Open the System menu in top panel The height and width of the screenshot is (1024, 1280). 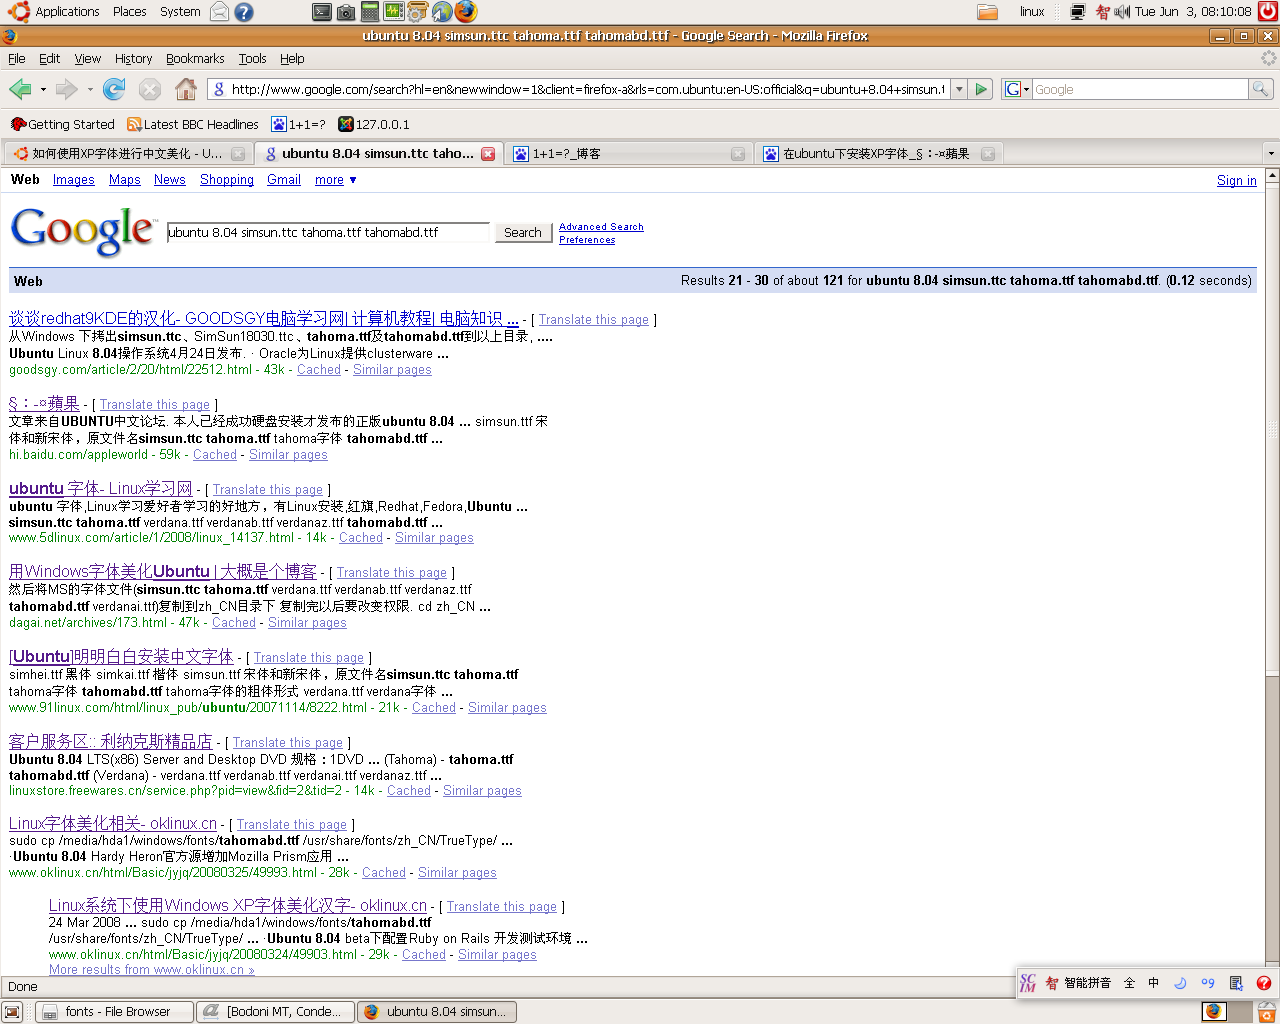click(x=180, y=12)
